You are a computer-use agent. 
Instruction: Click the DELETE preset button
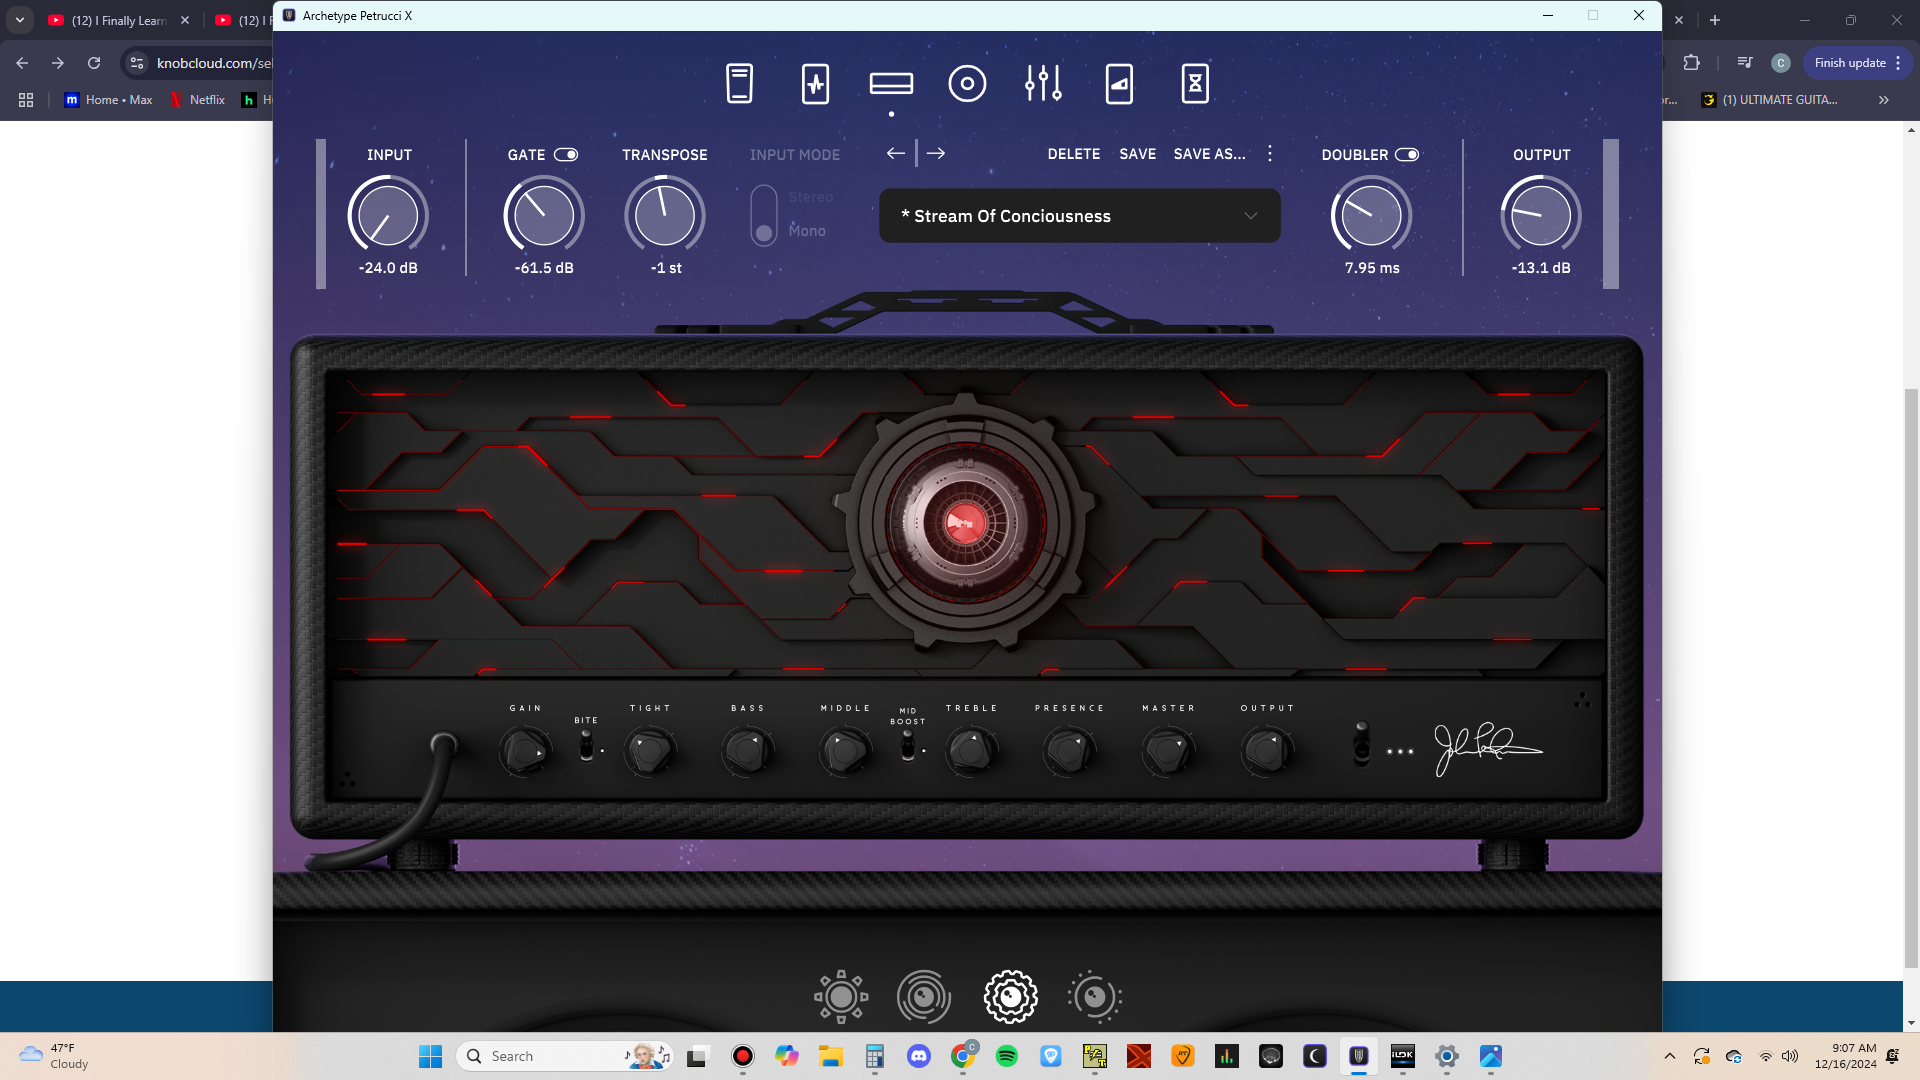(x=1074, y=154)
